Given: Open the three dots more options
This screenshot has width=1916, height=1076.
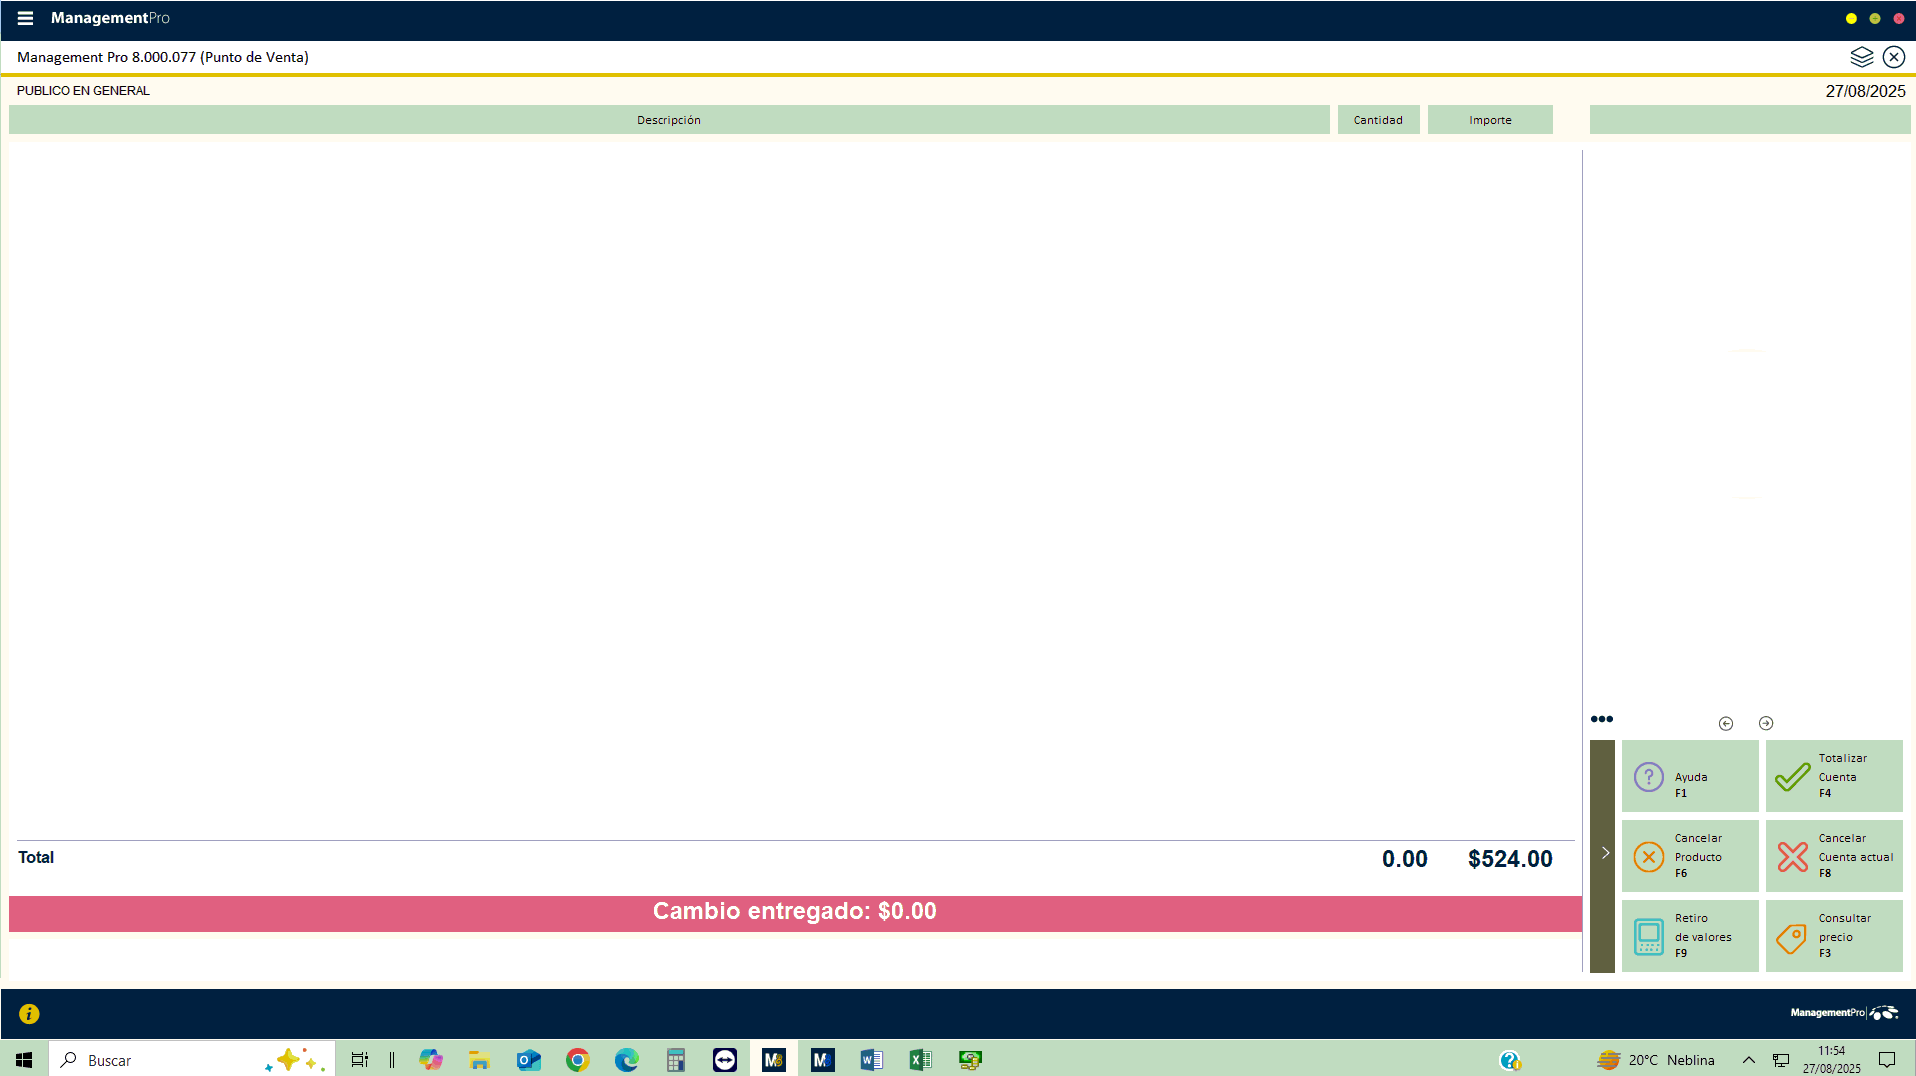Looking at the screenshot, I should [x=1601, y=719].
